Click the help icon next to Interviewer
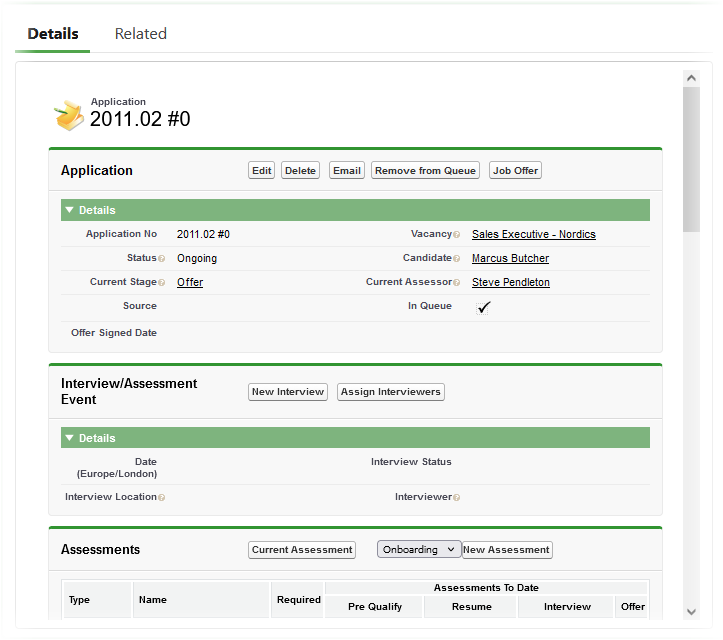 tap(457, 497)
